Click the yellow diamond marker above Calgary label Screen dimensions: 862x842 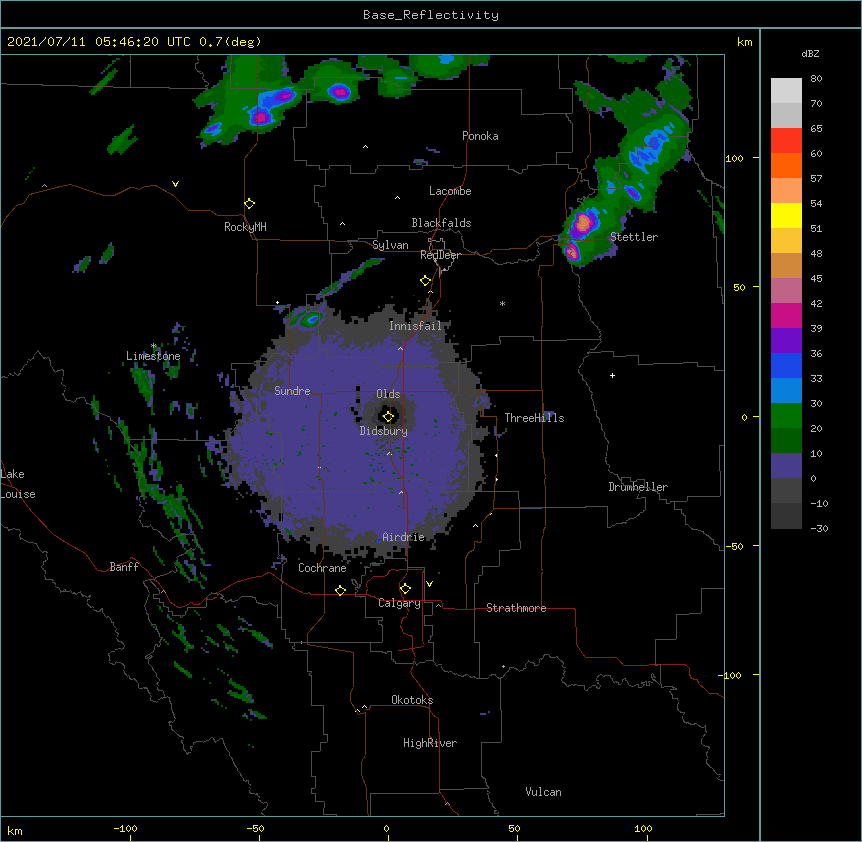(x=405, y=589)
